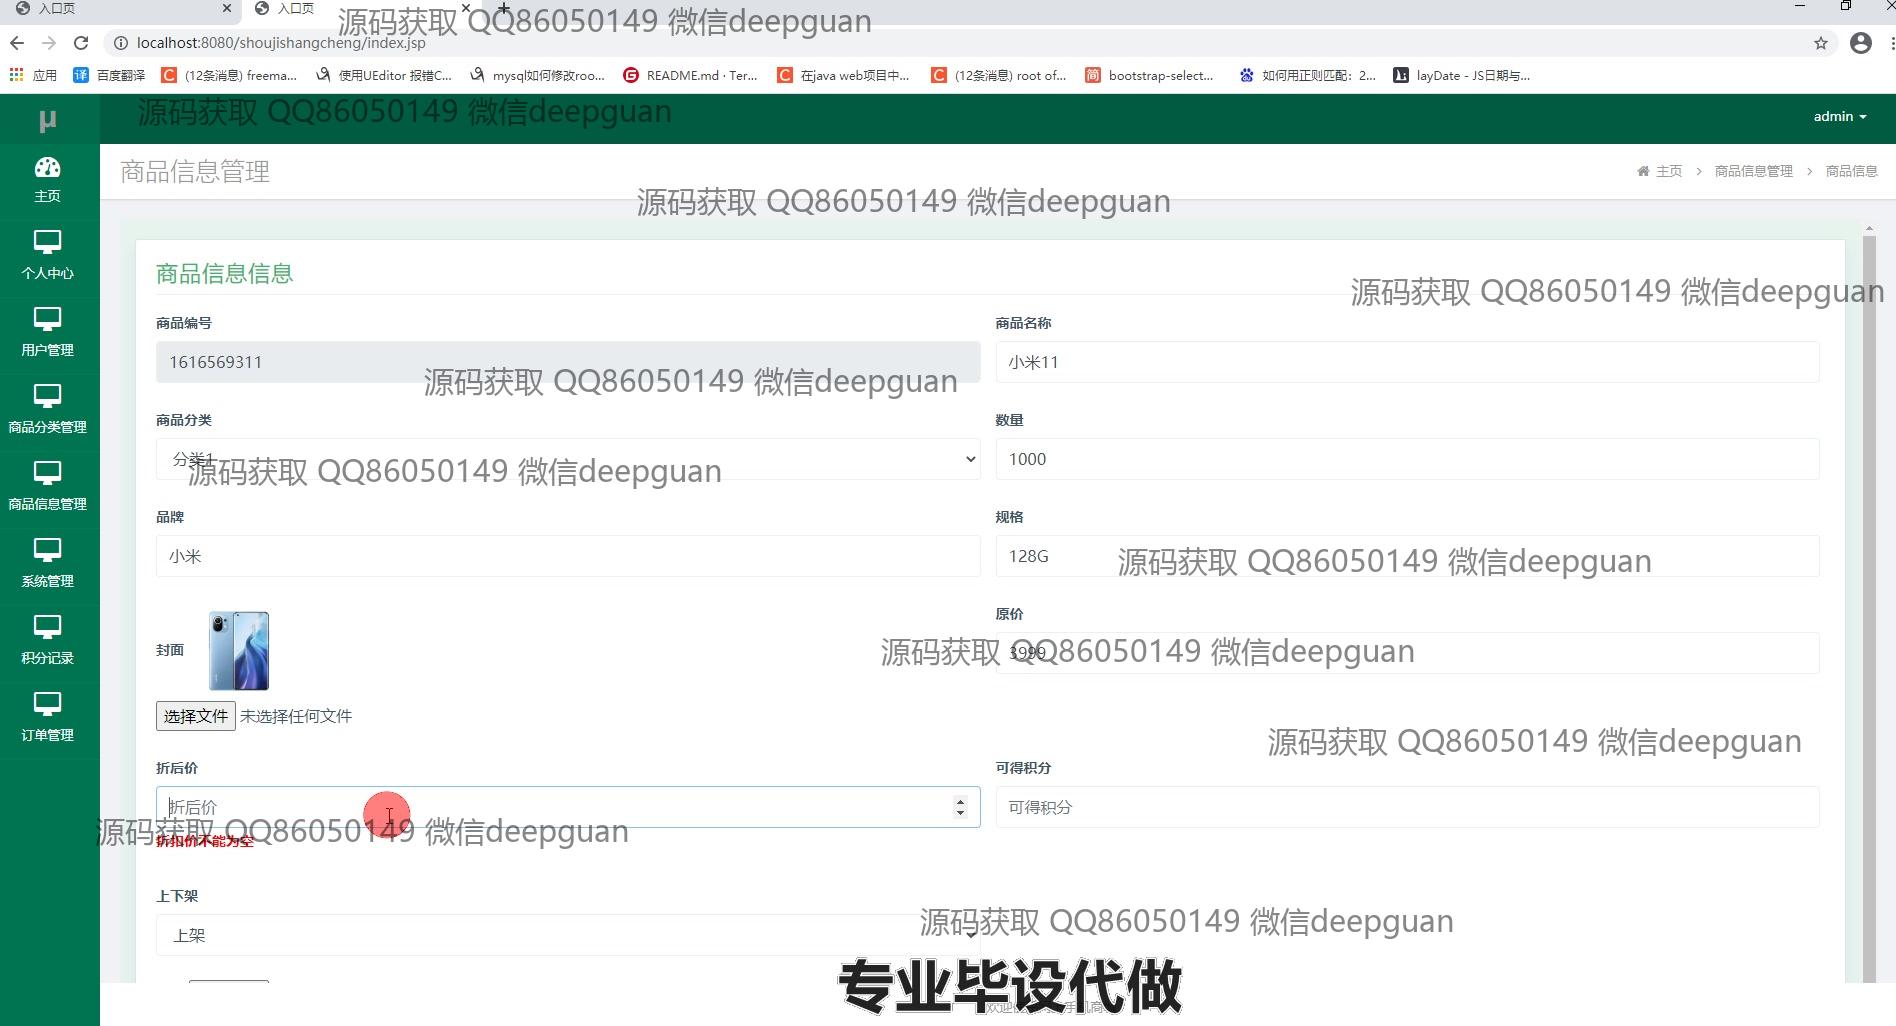This screenshot has height=1026, width=1896.
Task: Expand the 上下架 dropdown
Action: [567, 935]
